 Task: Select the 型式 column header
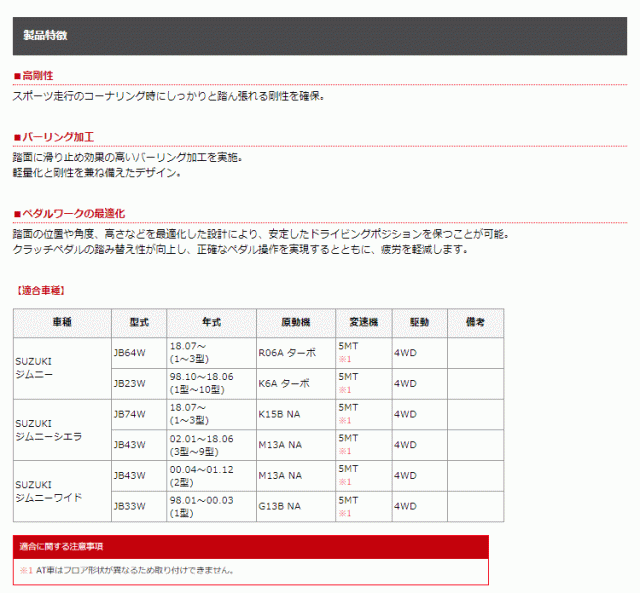138,323
